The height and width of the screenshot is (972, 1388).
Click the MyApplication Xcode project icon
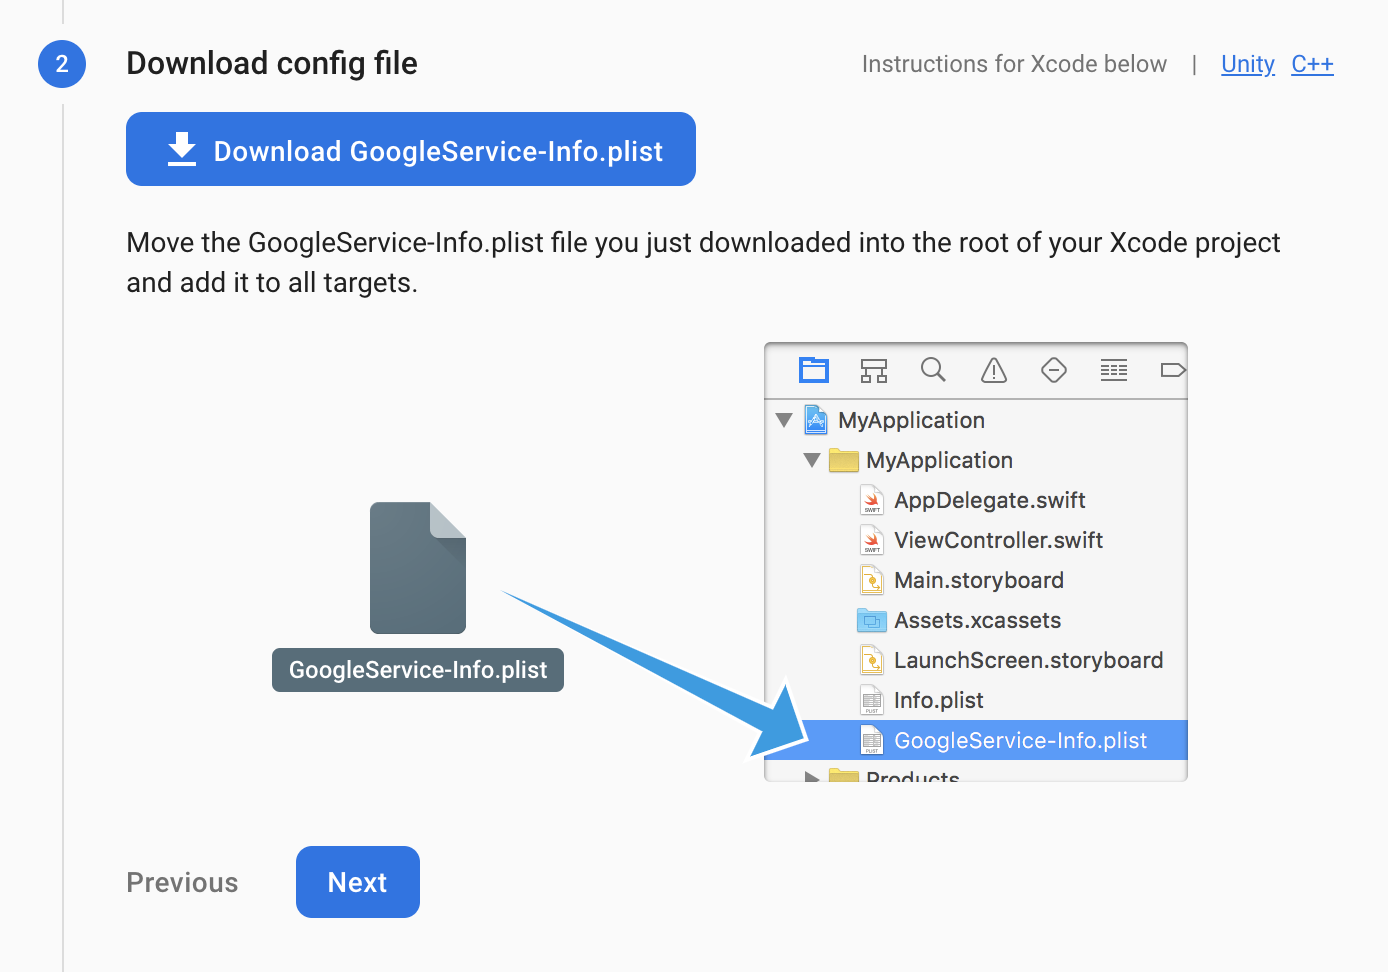pos(816,420)
